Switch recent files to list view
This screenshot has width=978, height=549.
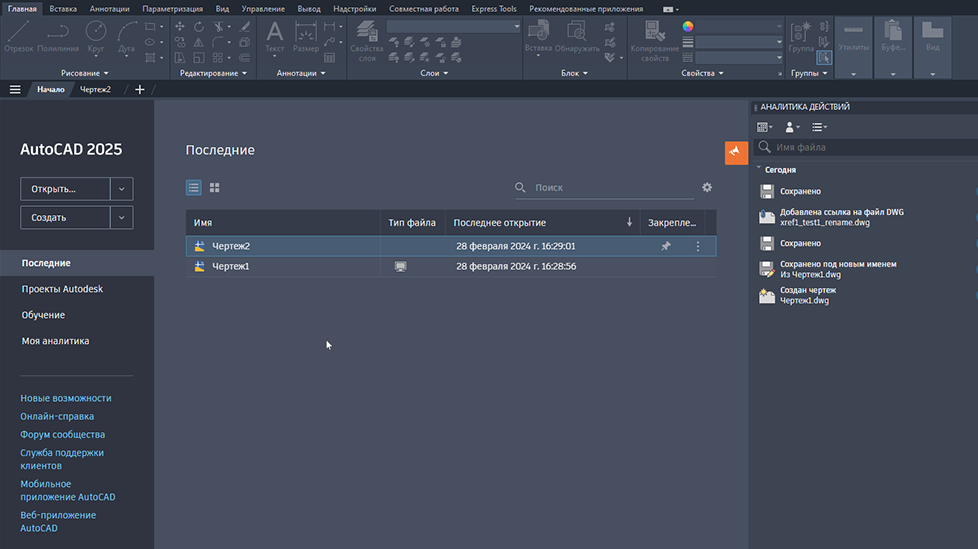tap(193, 187)
